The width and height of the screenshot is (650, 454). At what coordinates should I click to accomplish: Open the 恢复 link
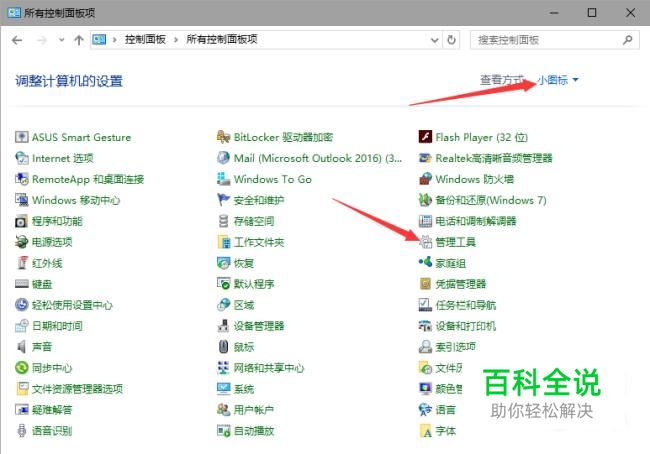click(244, 263)
